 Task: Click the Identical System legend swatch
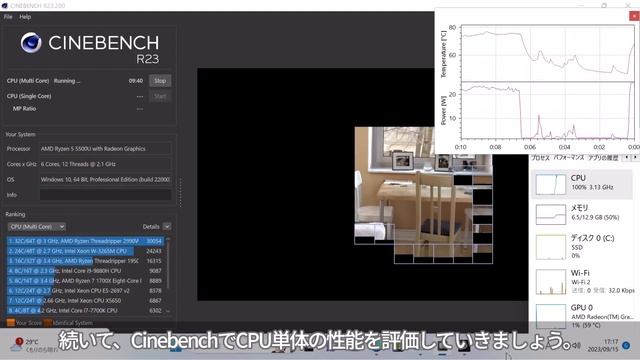48,323
